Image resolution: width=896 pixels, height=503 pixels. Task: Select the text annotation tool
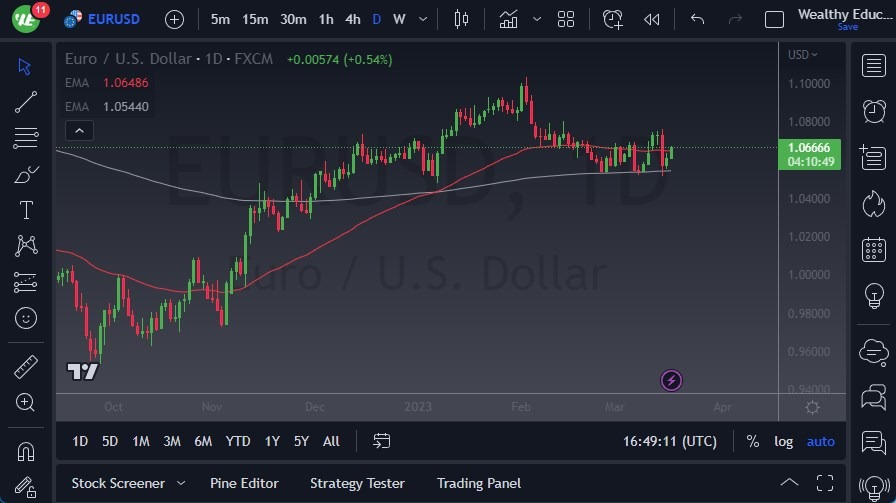coord(26,210)
